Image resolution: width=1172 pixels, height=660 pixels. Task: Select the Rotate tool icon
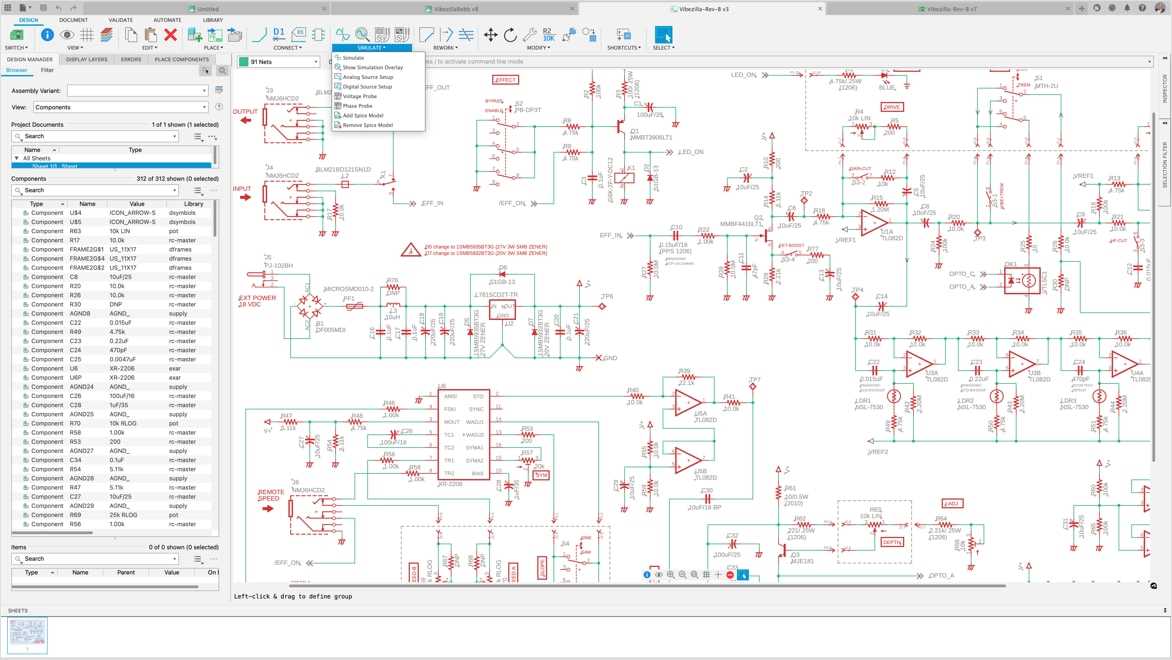[x=510, y=34]
